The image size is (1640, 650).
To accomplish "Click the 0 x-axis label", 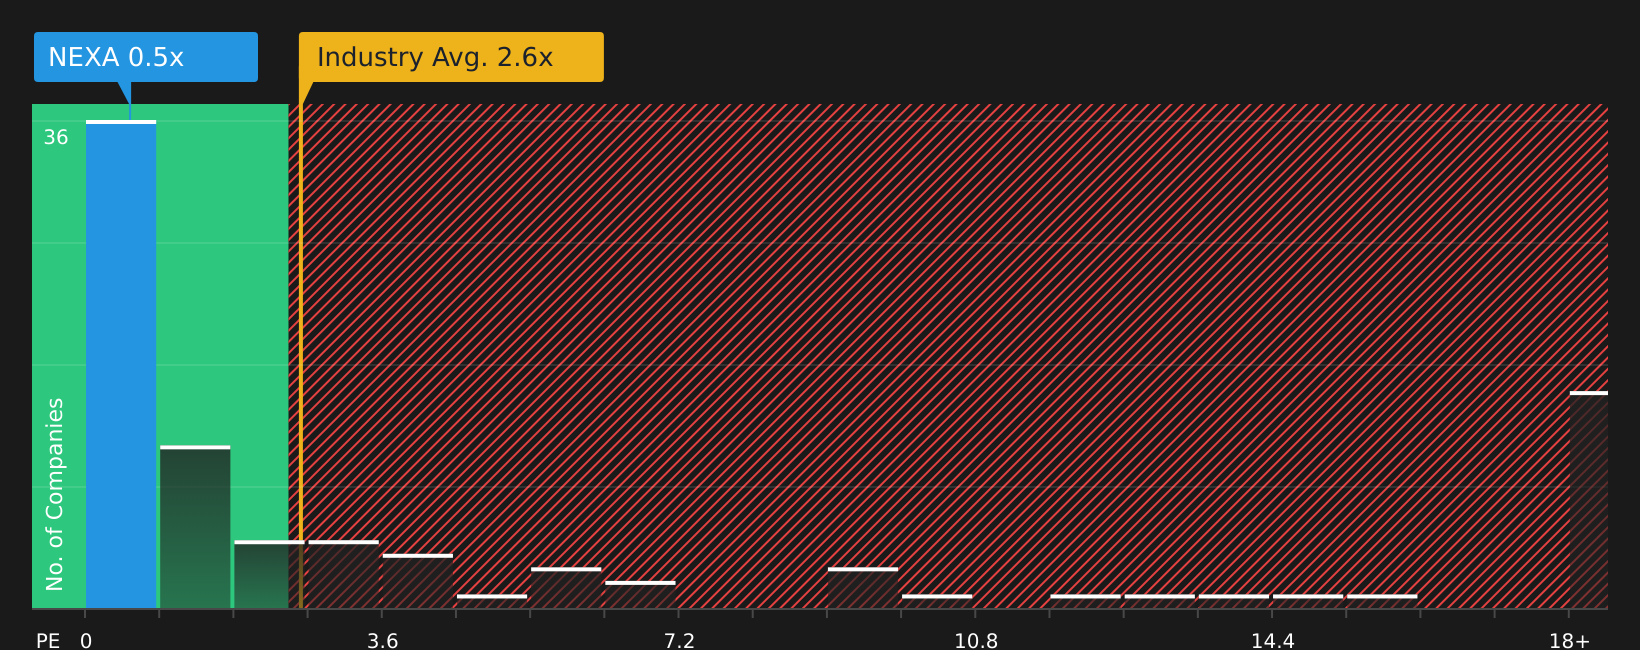I will [x=86, y=641].
